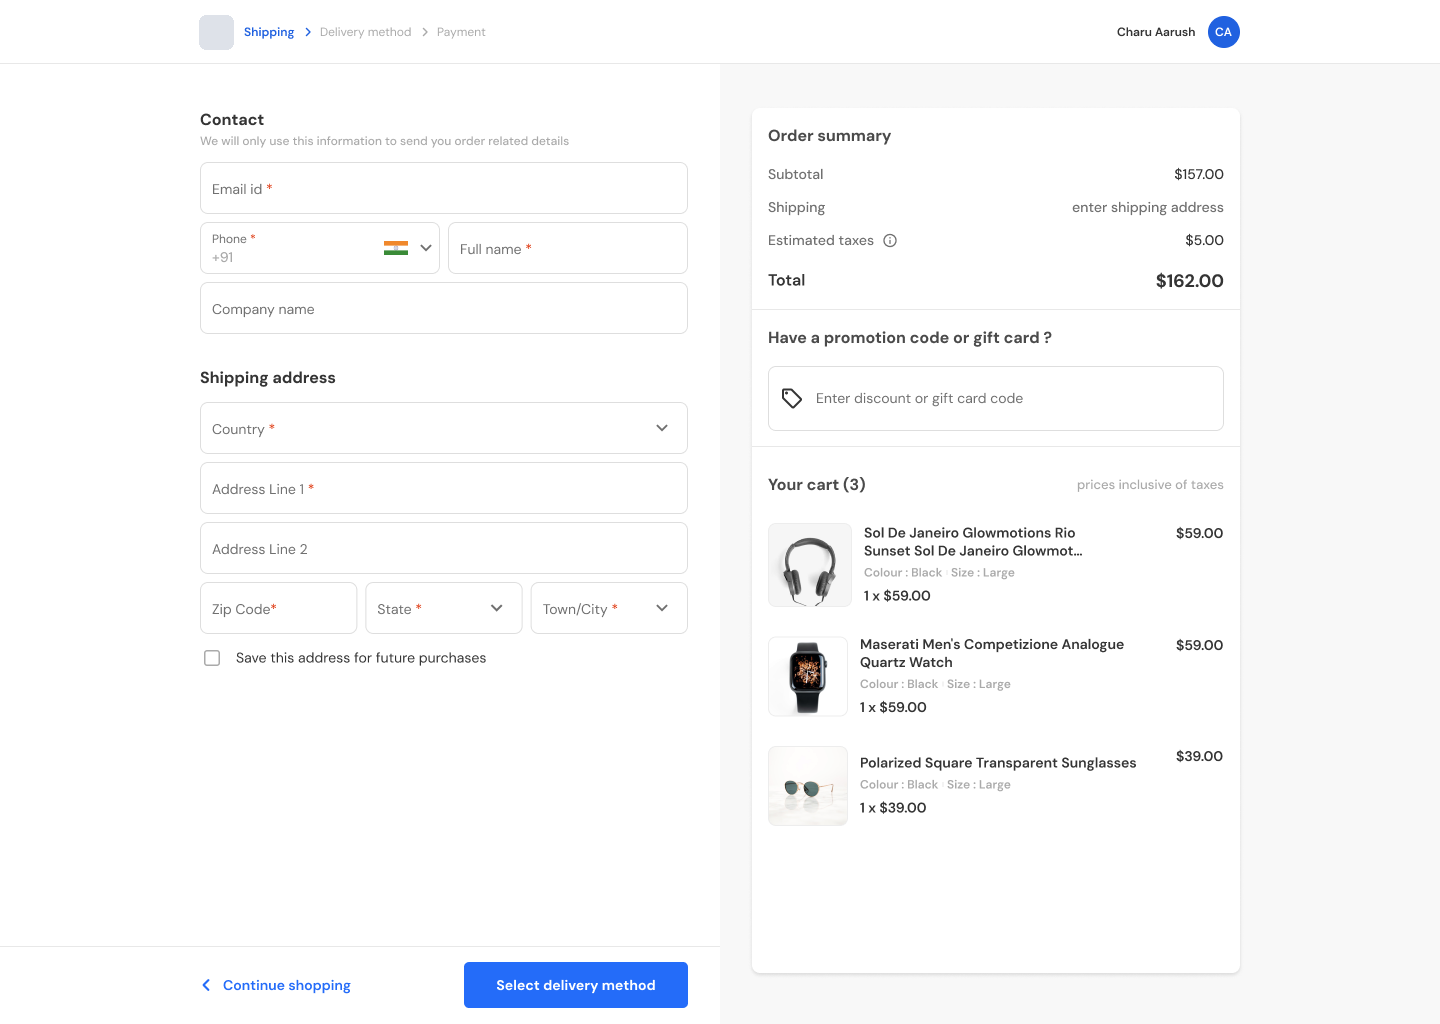Focus the Address Line 1 field

point(444,488)
